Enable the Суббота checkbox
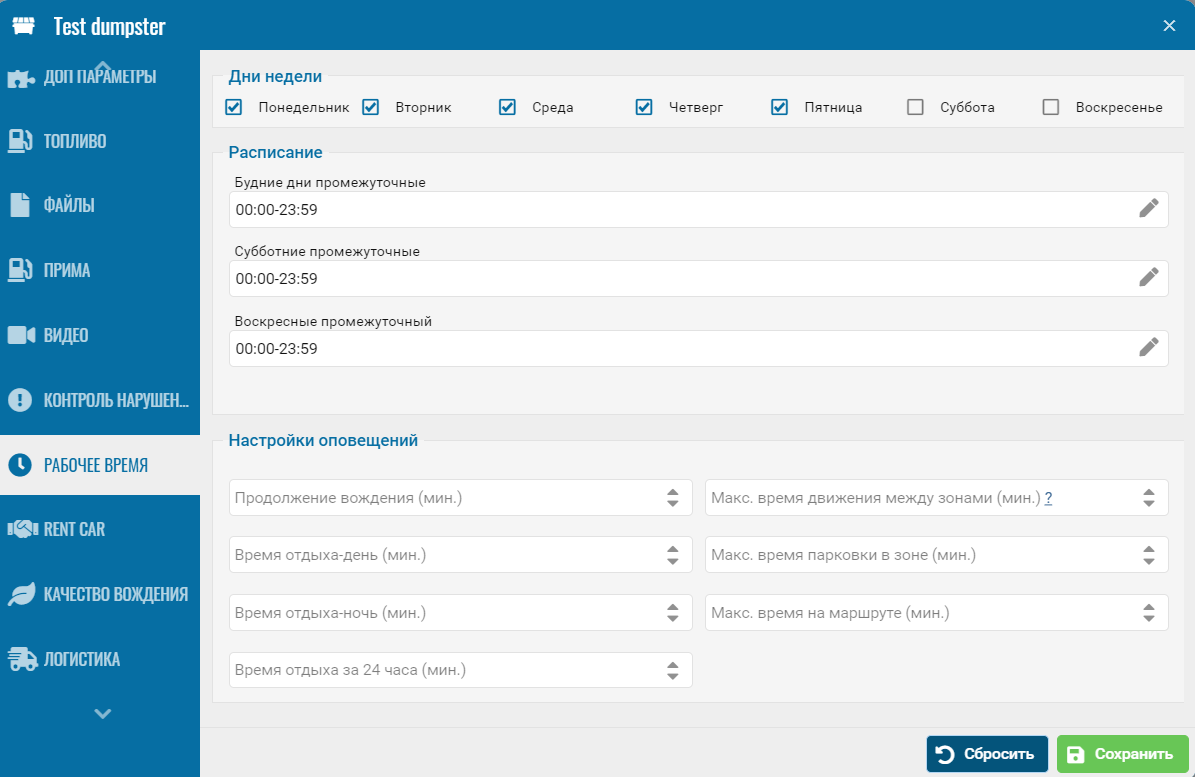 (915, 107)
